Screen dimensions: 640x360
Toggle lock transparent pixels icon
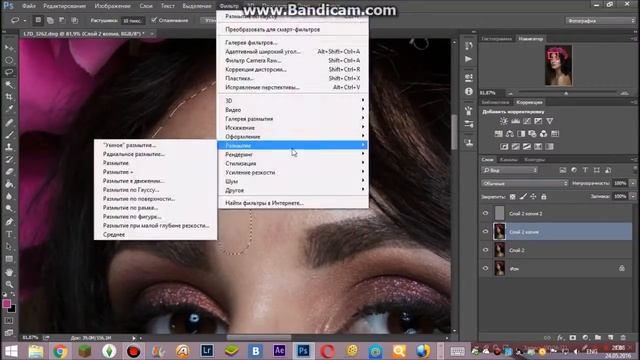point(513,197)
